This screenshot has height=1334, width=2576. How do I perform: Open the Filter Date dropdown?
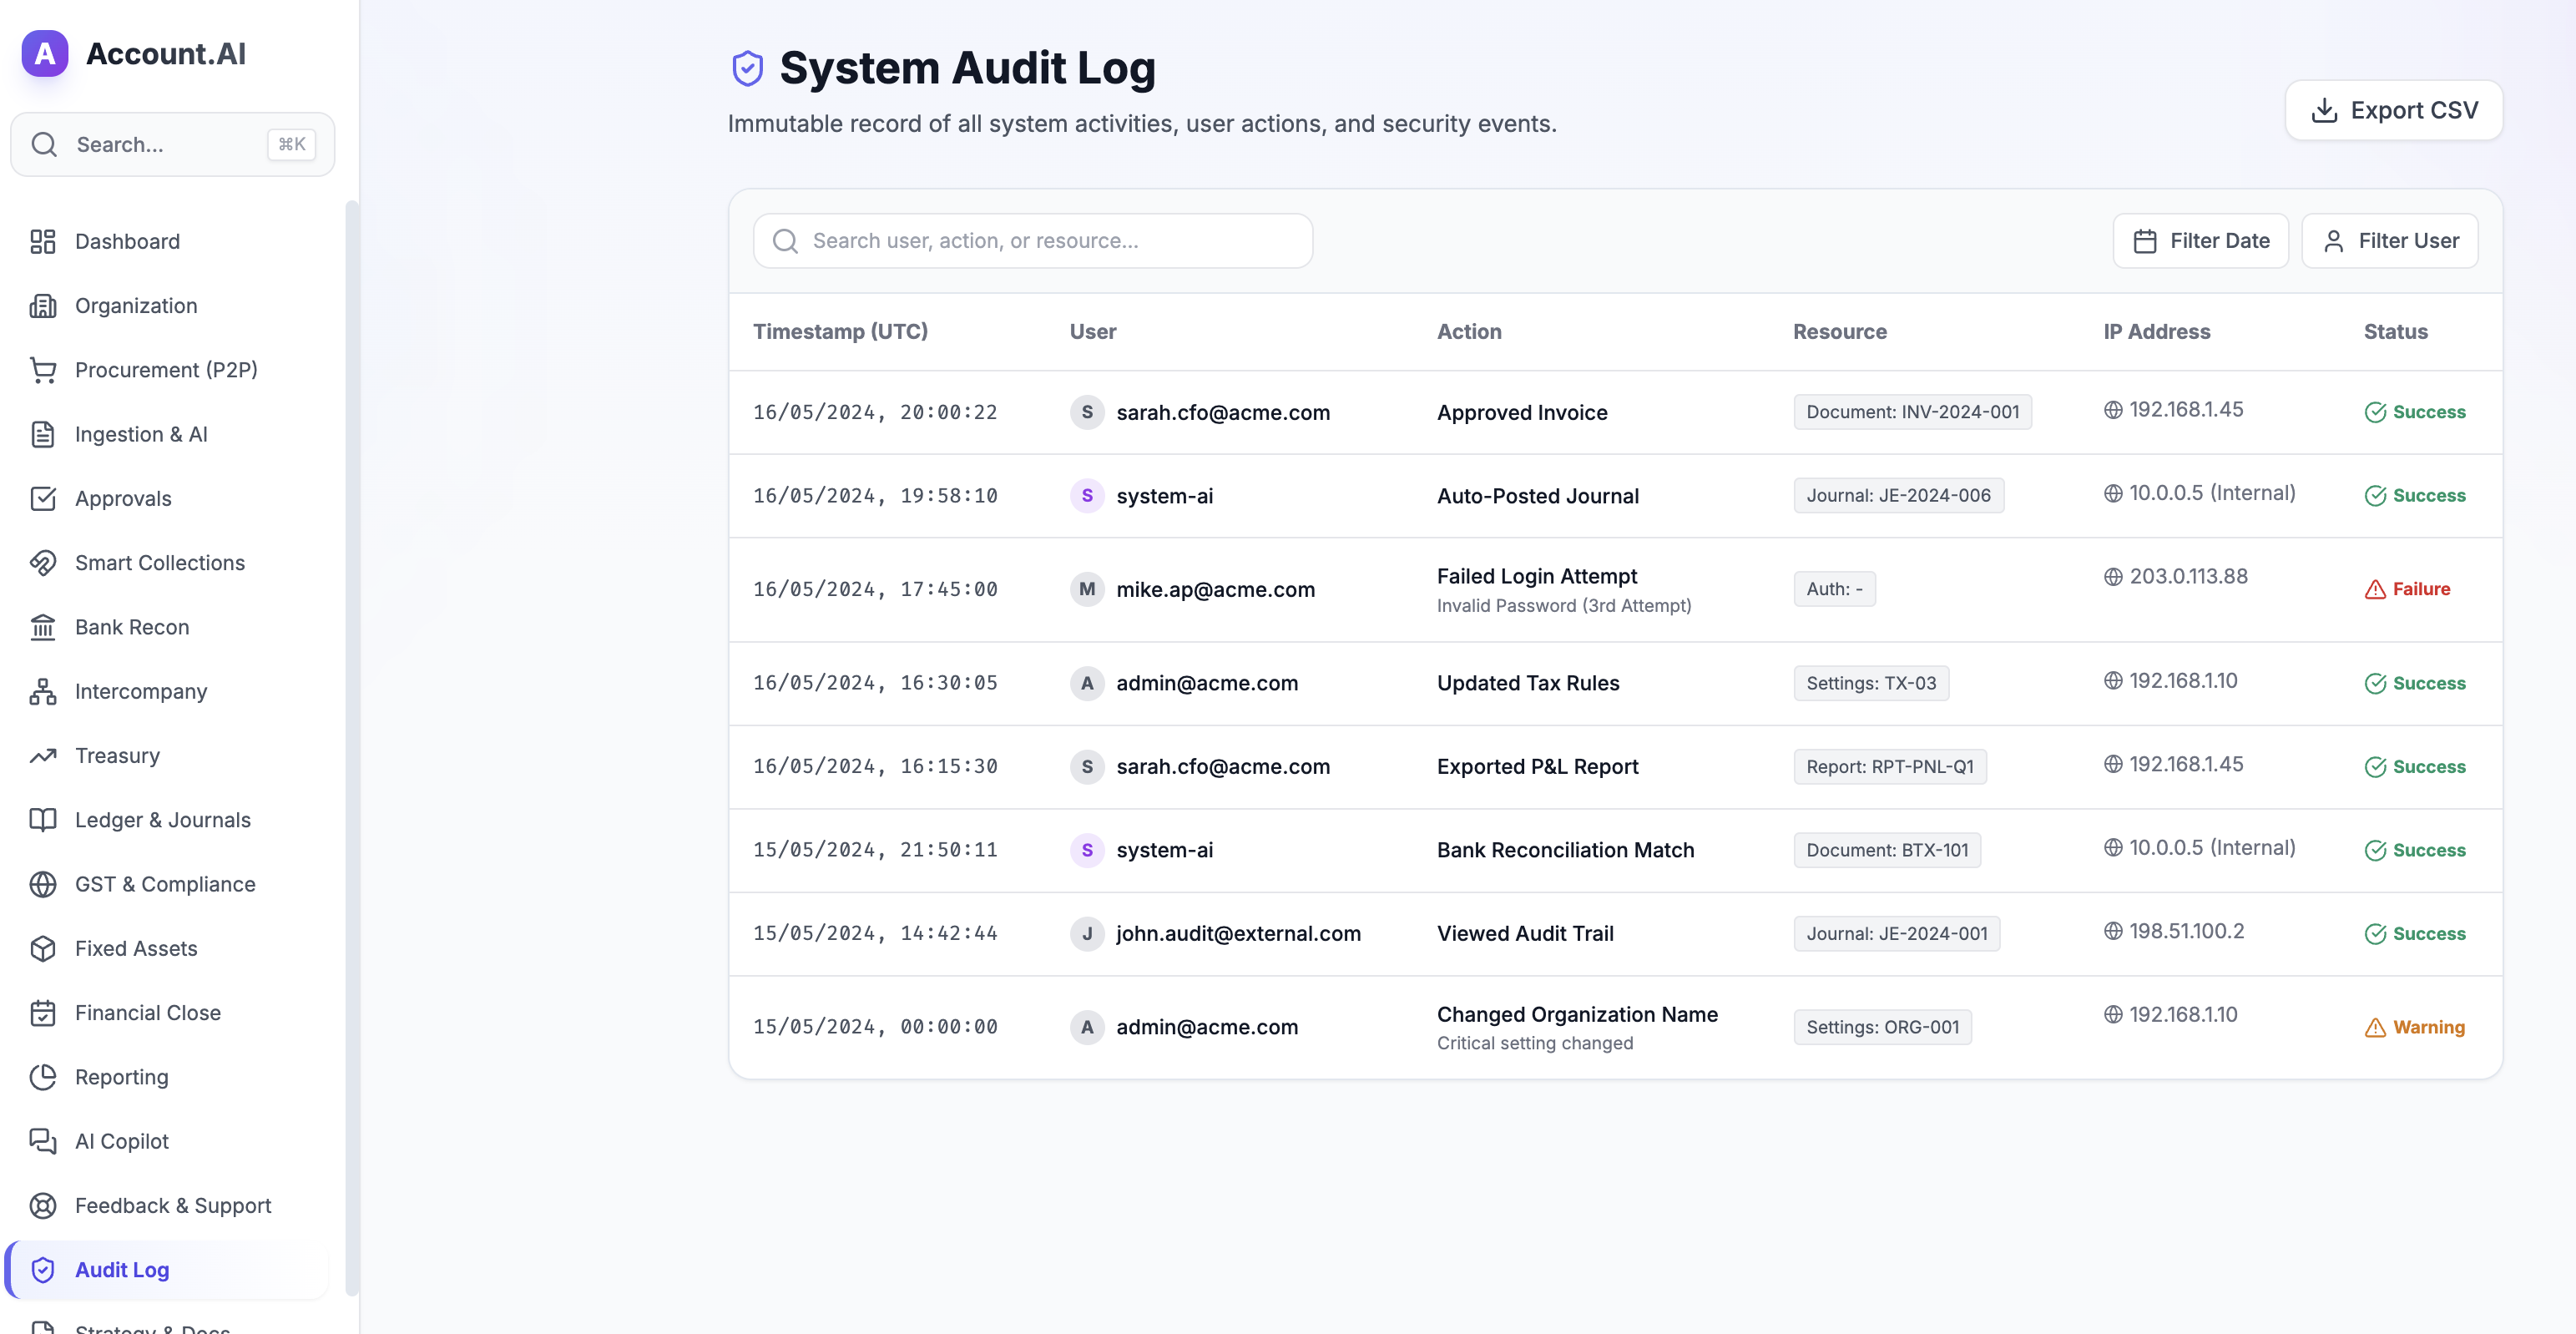pyautogui.click(x=2200, y=241)
